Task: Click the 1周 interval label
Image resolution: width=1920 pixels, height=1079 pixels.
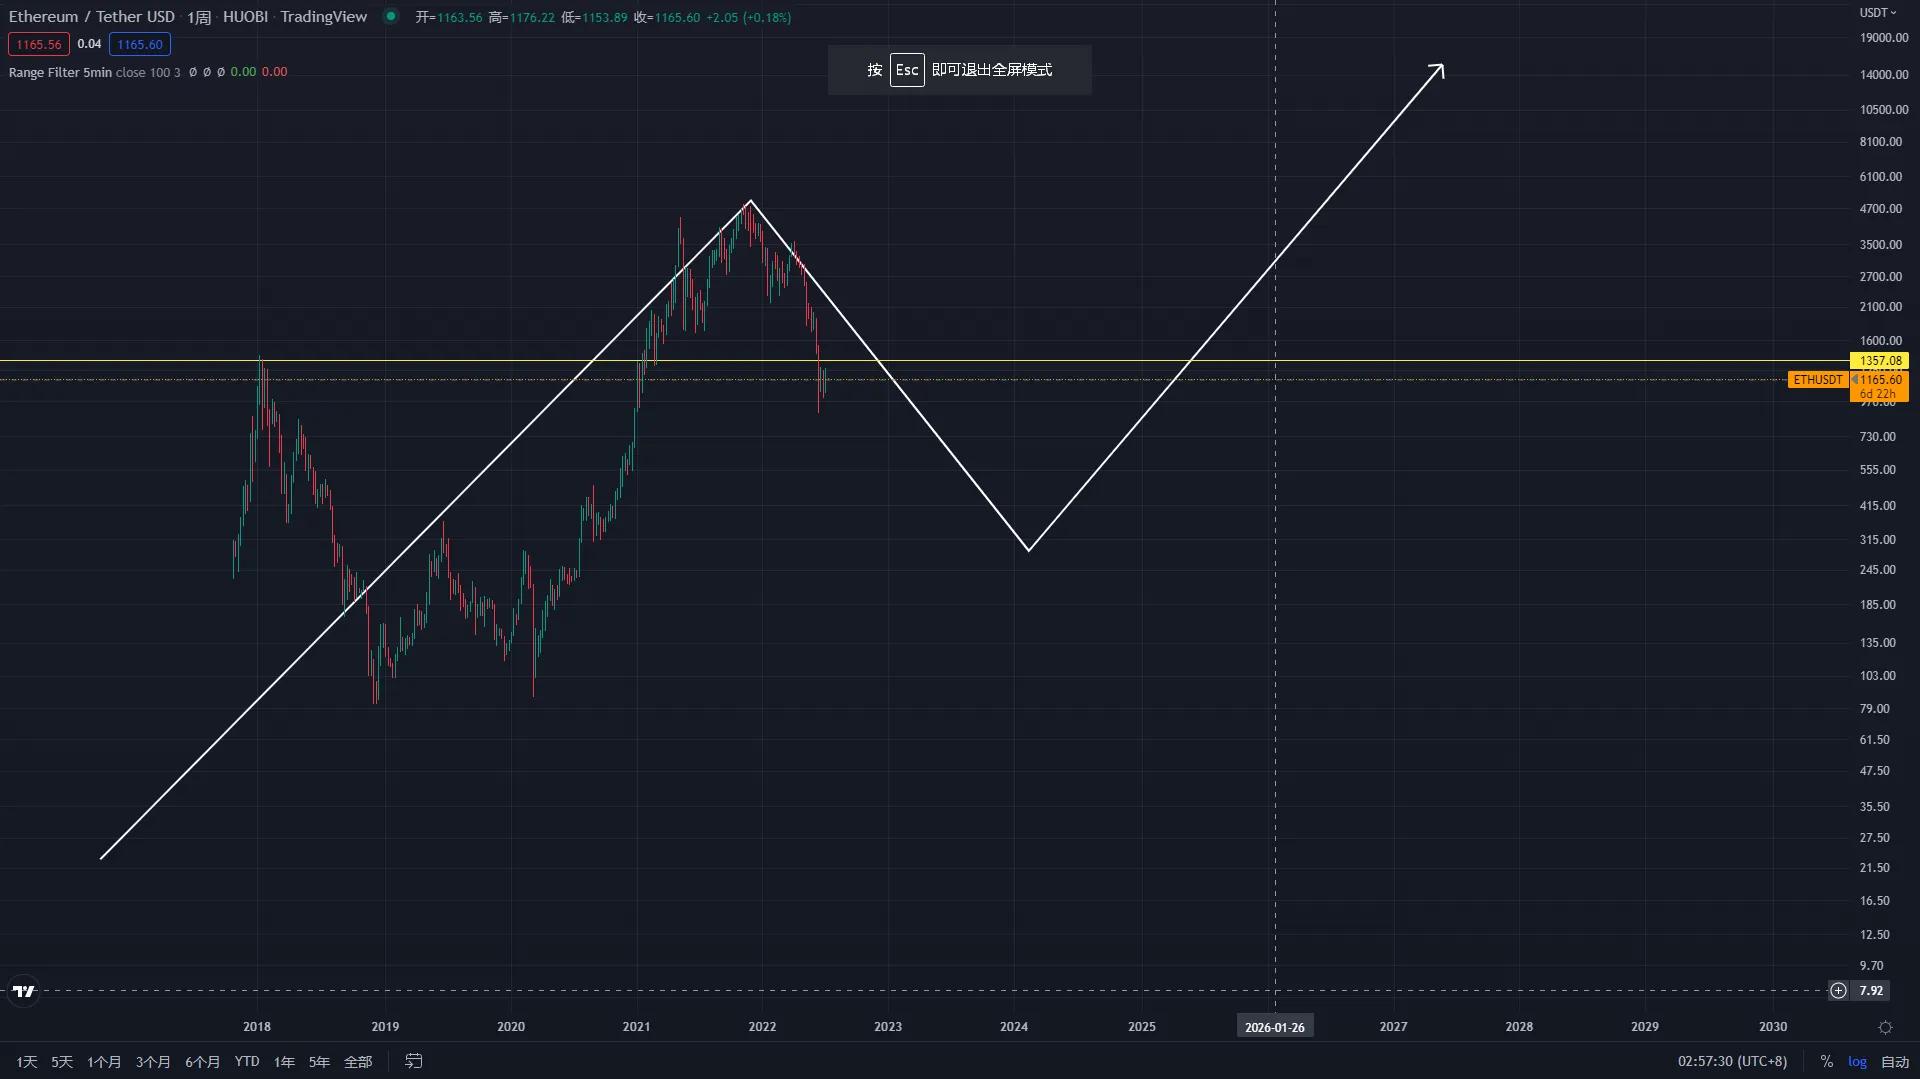Action: click(x=199, y=16)
